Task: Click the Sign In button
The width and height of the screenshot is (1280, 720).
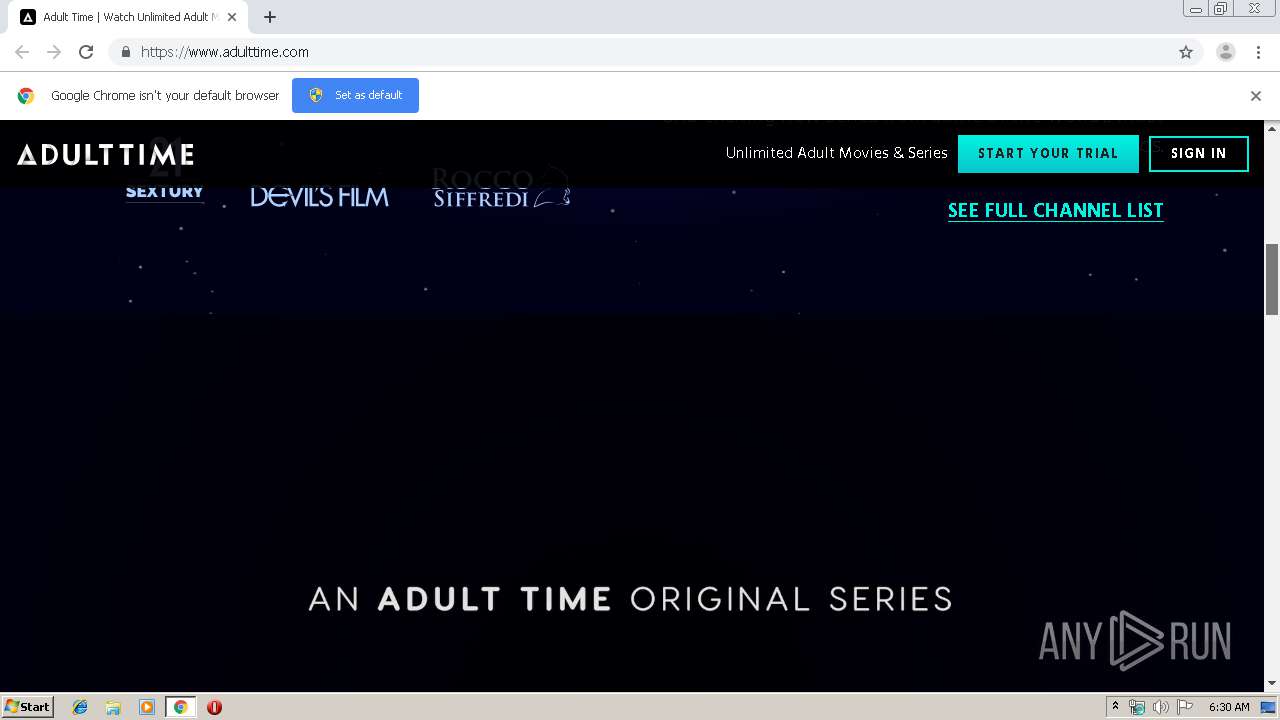Action: 1199,154
